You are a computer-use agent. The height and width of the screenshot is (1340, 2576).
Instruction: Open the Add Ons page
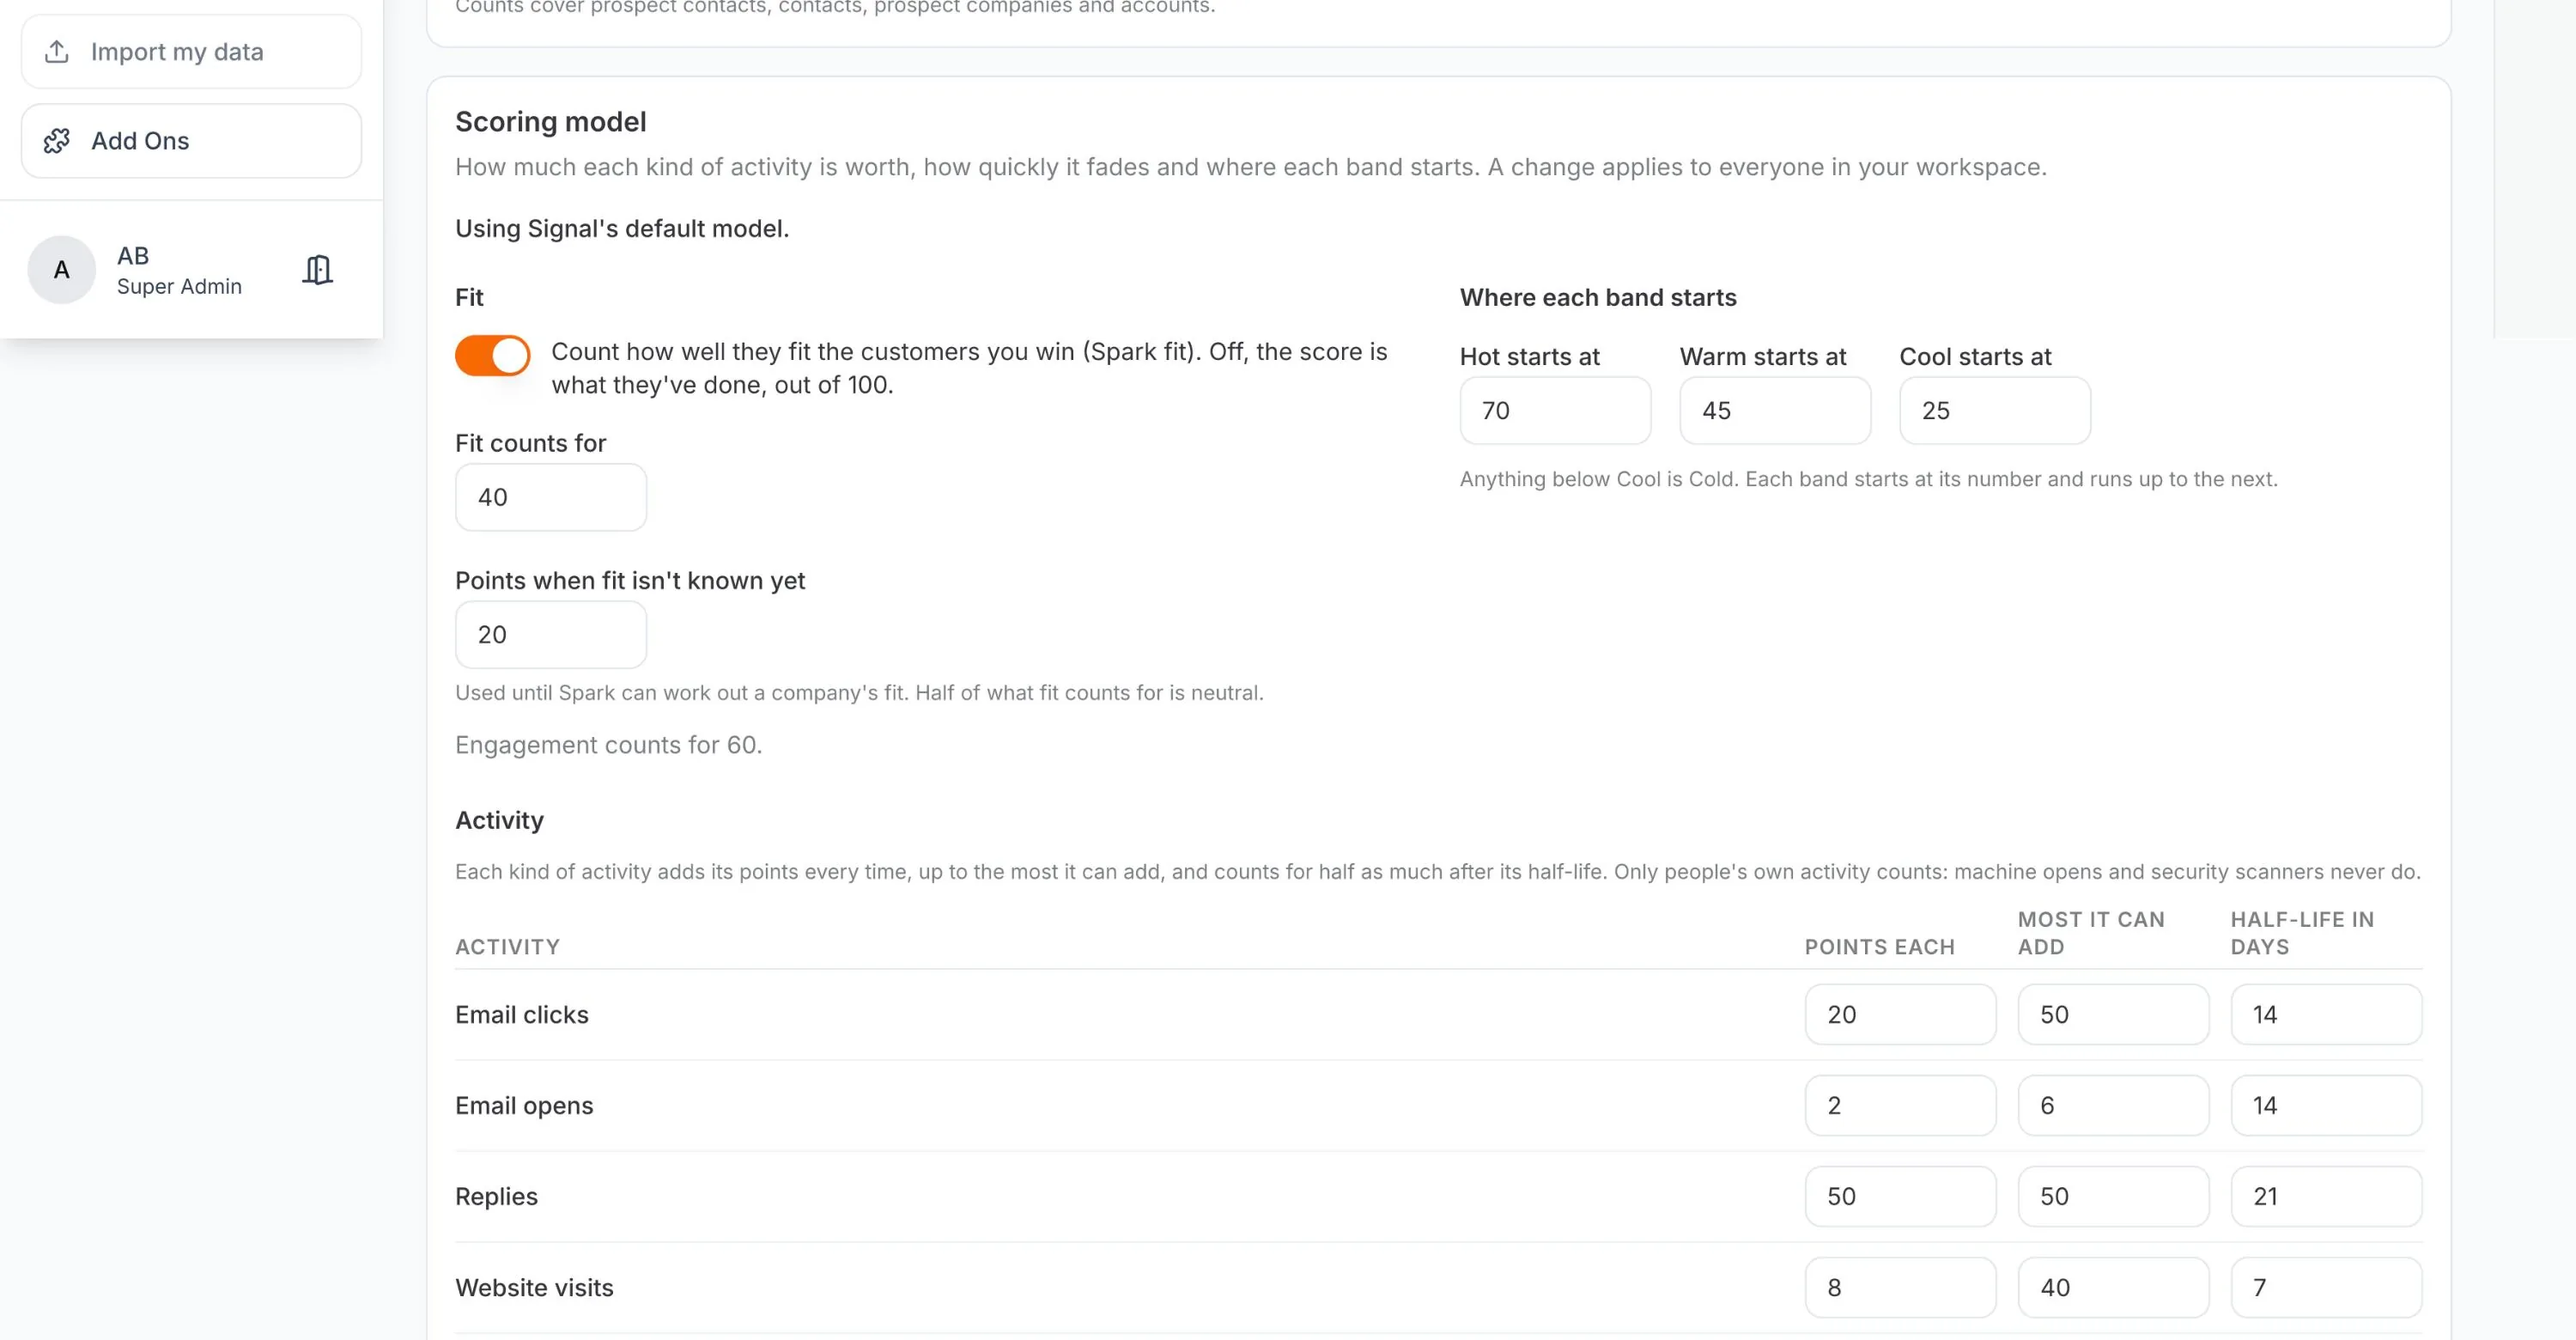point(191,141)
